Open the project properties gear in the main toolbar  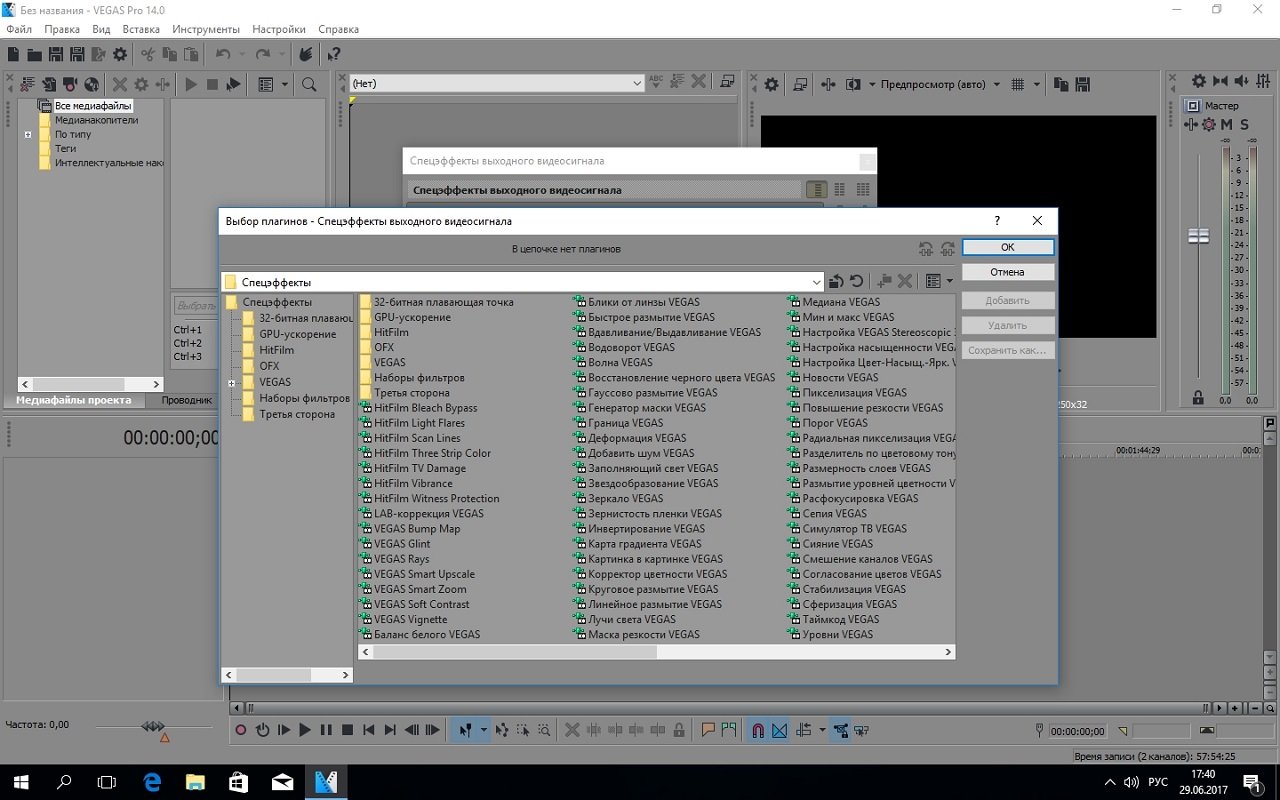coord(120,55)
